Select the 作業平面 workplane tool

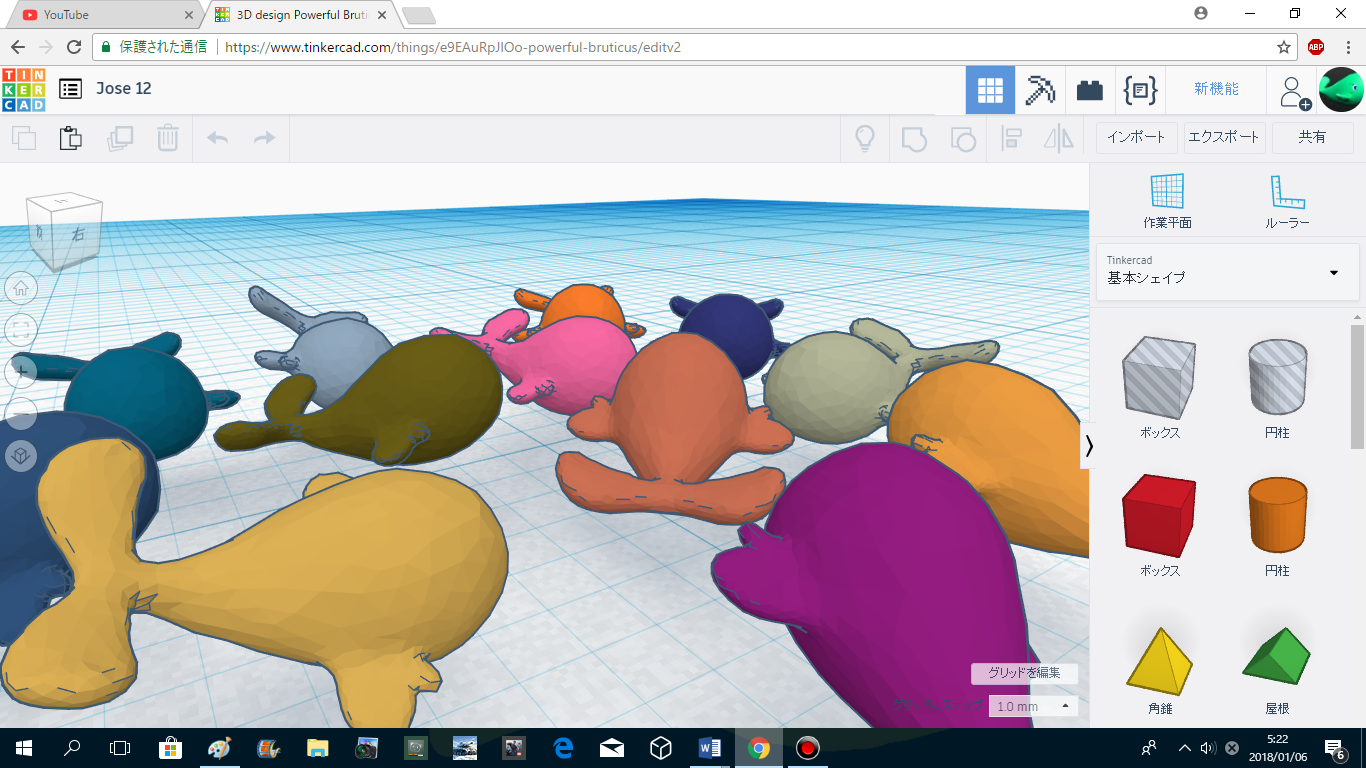[x=1167, y=201]
